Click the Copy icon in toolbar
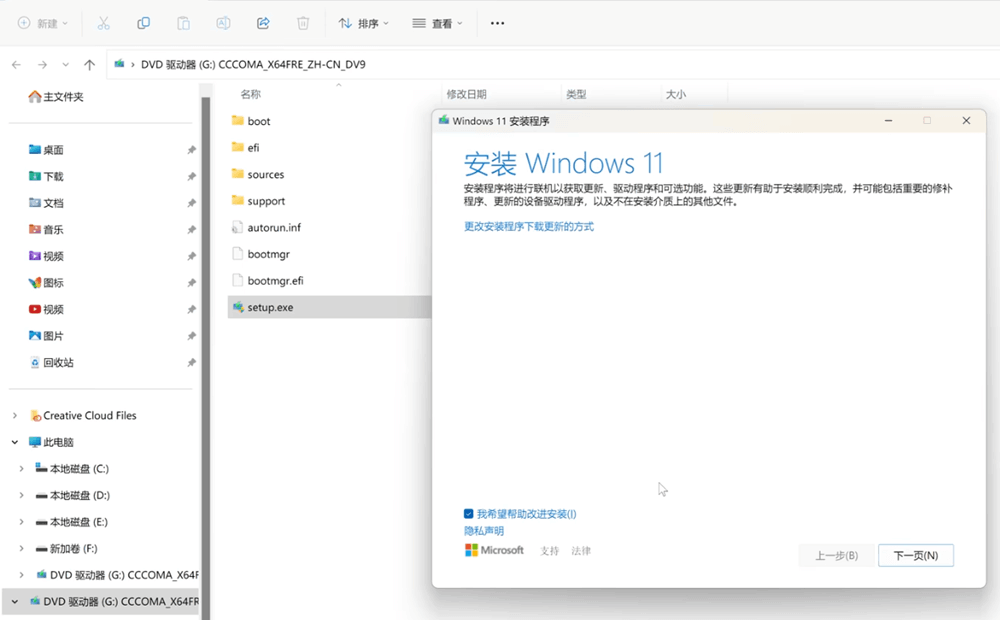The height and width of the screenshot is (620, 1000). (144, 23)
